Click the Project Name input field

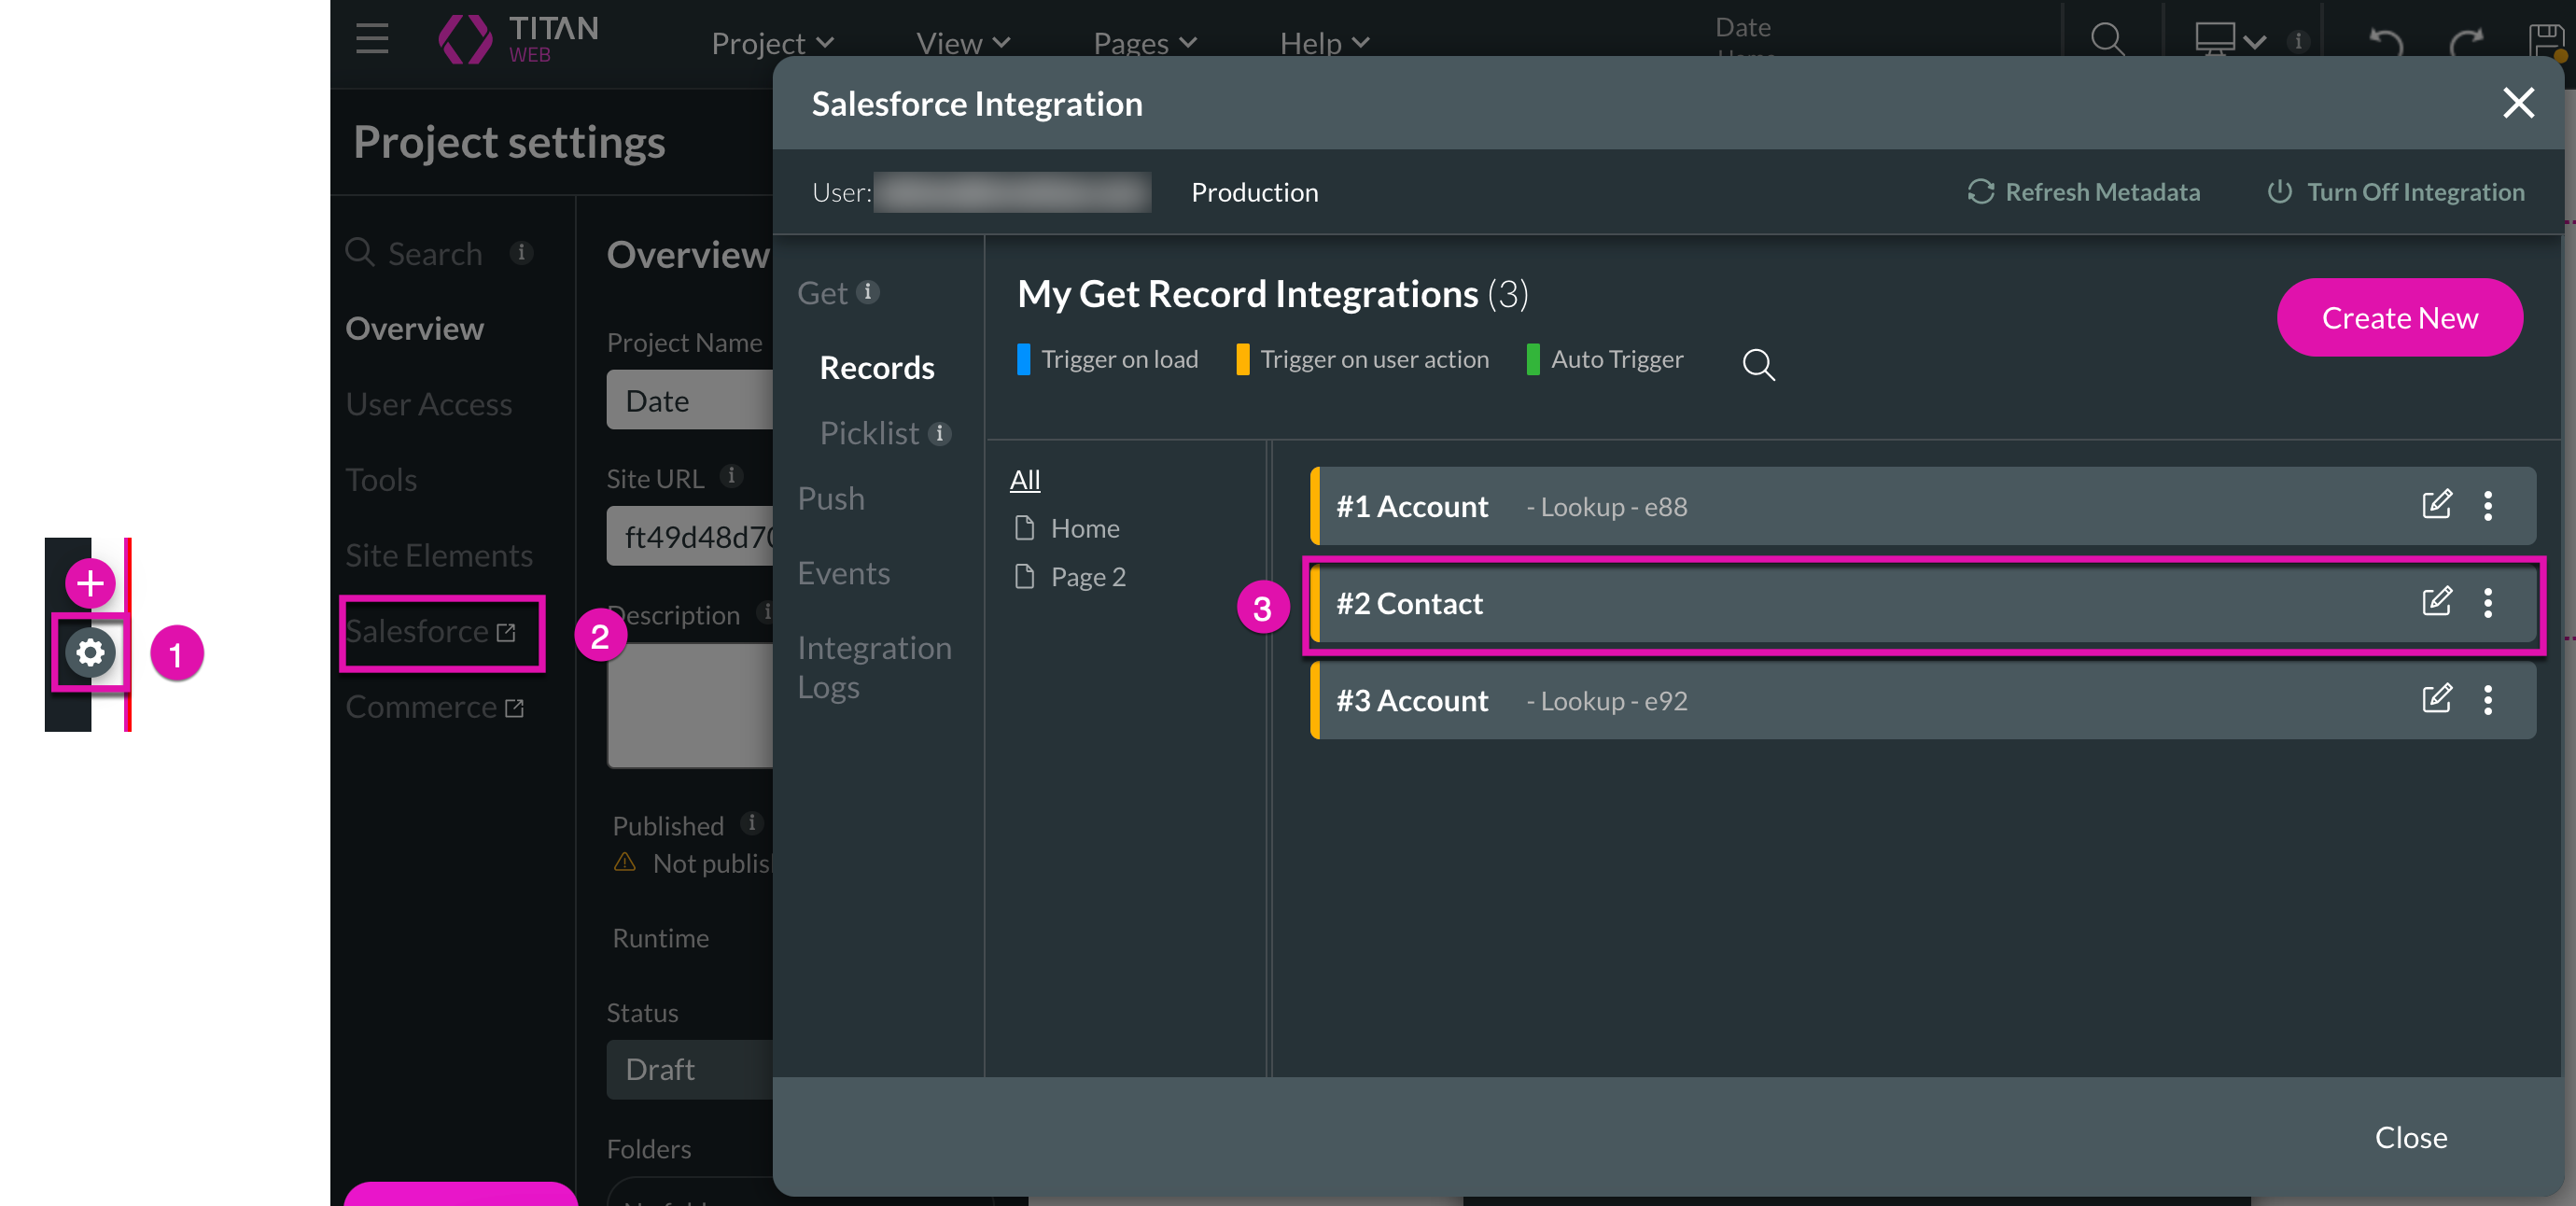pos(690,400)
